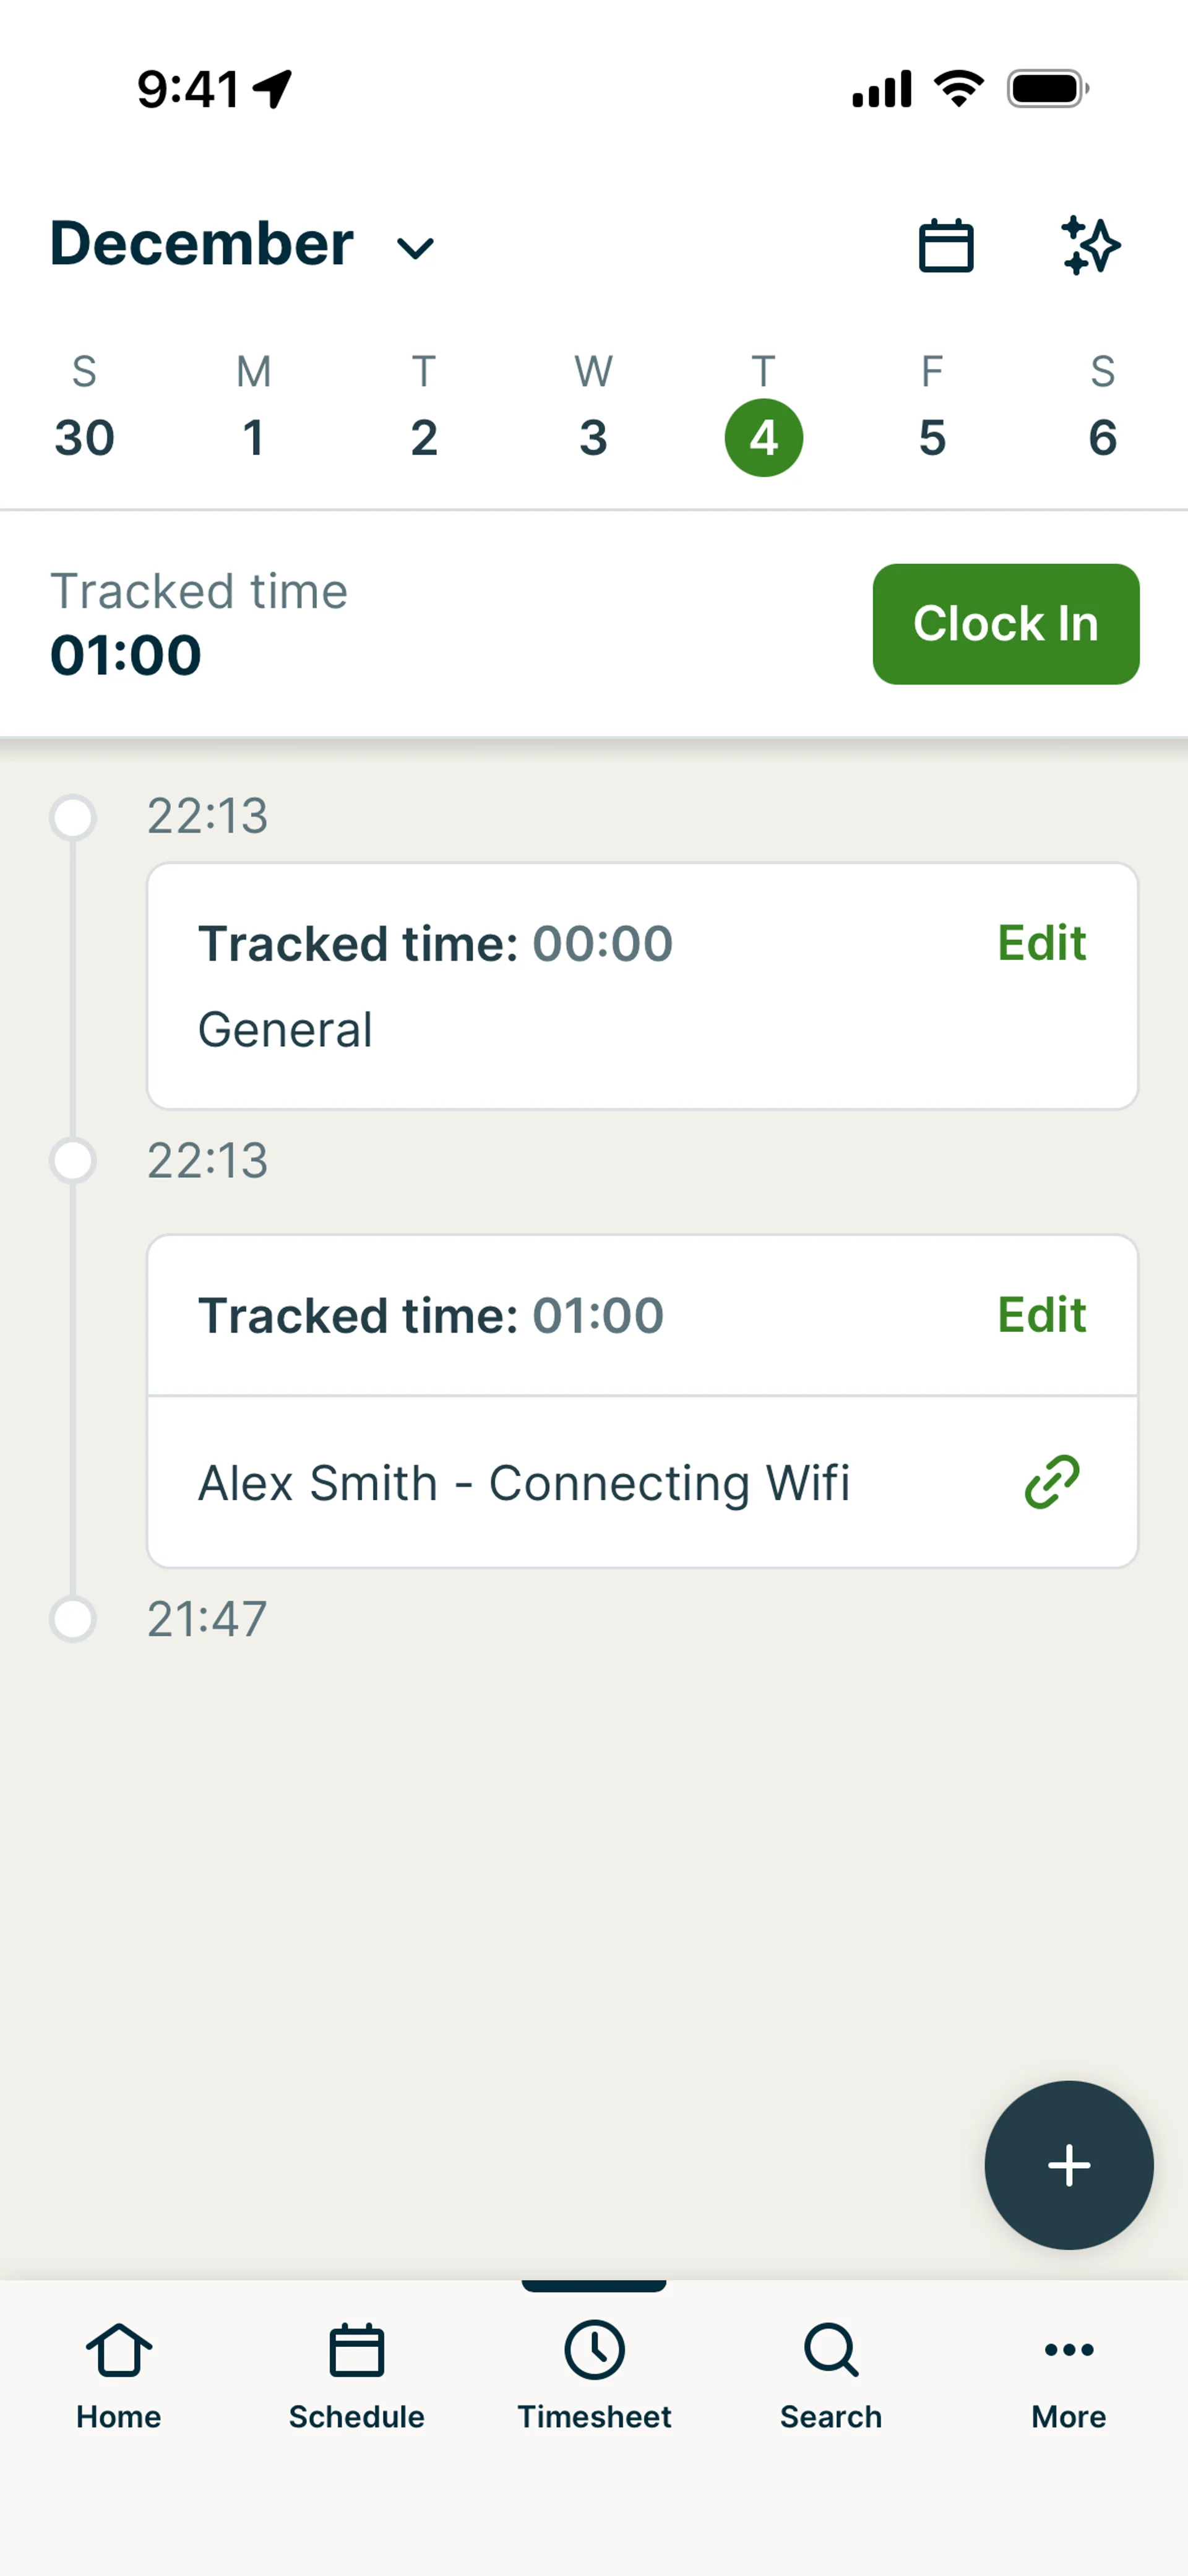
Task: Open the Alex Smith - Connecting Wifi job
Action: click(x=524, y=1483)
